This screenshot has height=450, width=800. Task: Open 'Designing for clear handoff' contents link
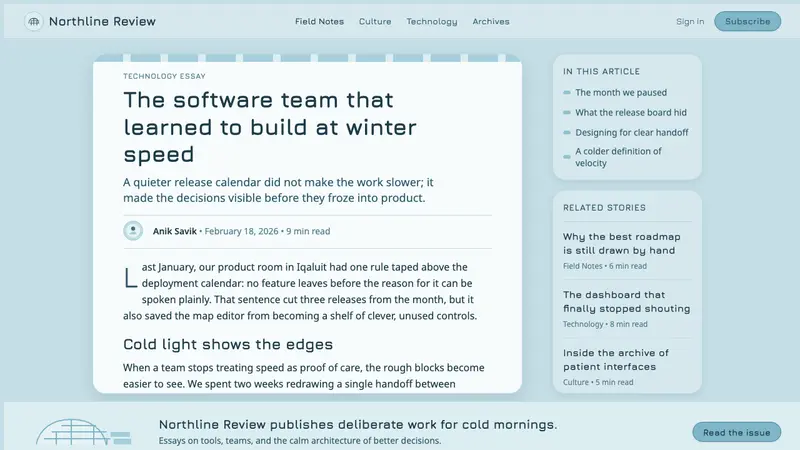click(632, 133)
